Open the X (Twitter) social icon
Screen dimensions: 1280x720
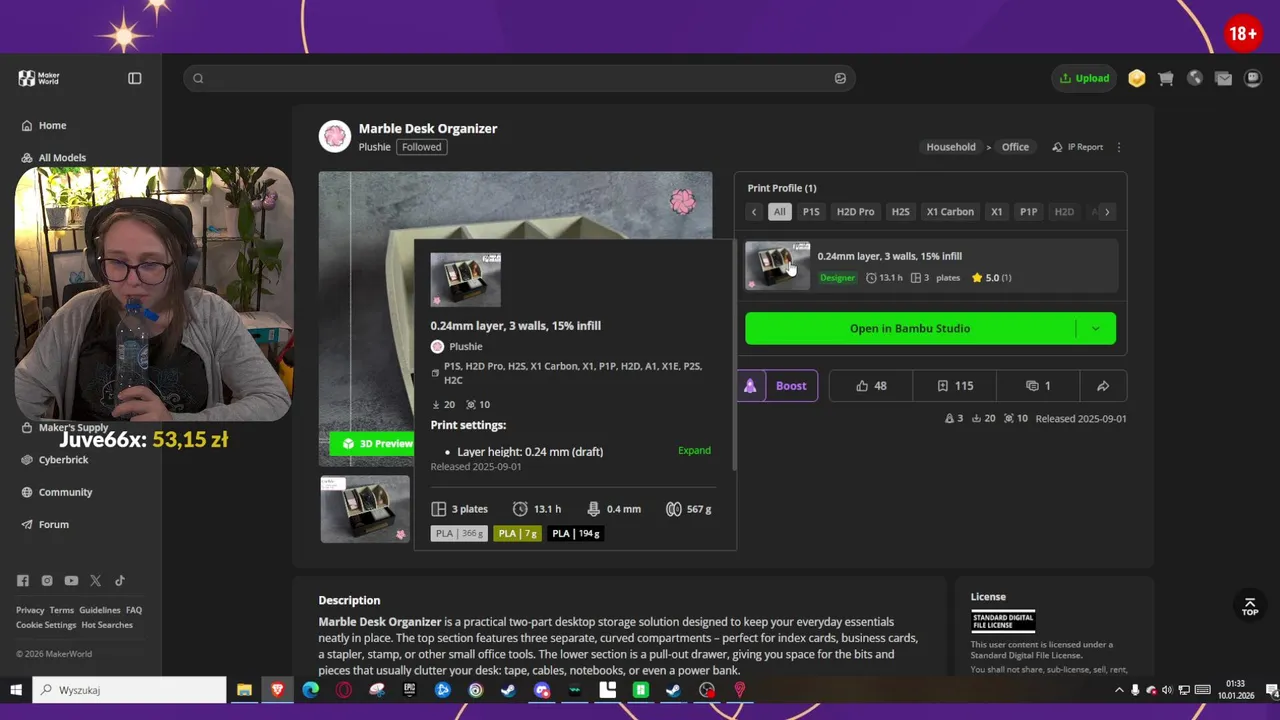coord(95,580)
